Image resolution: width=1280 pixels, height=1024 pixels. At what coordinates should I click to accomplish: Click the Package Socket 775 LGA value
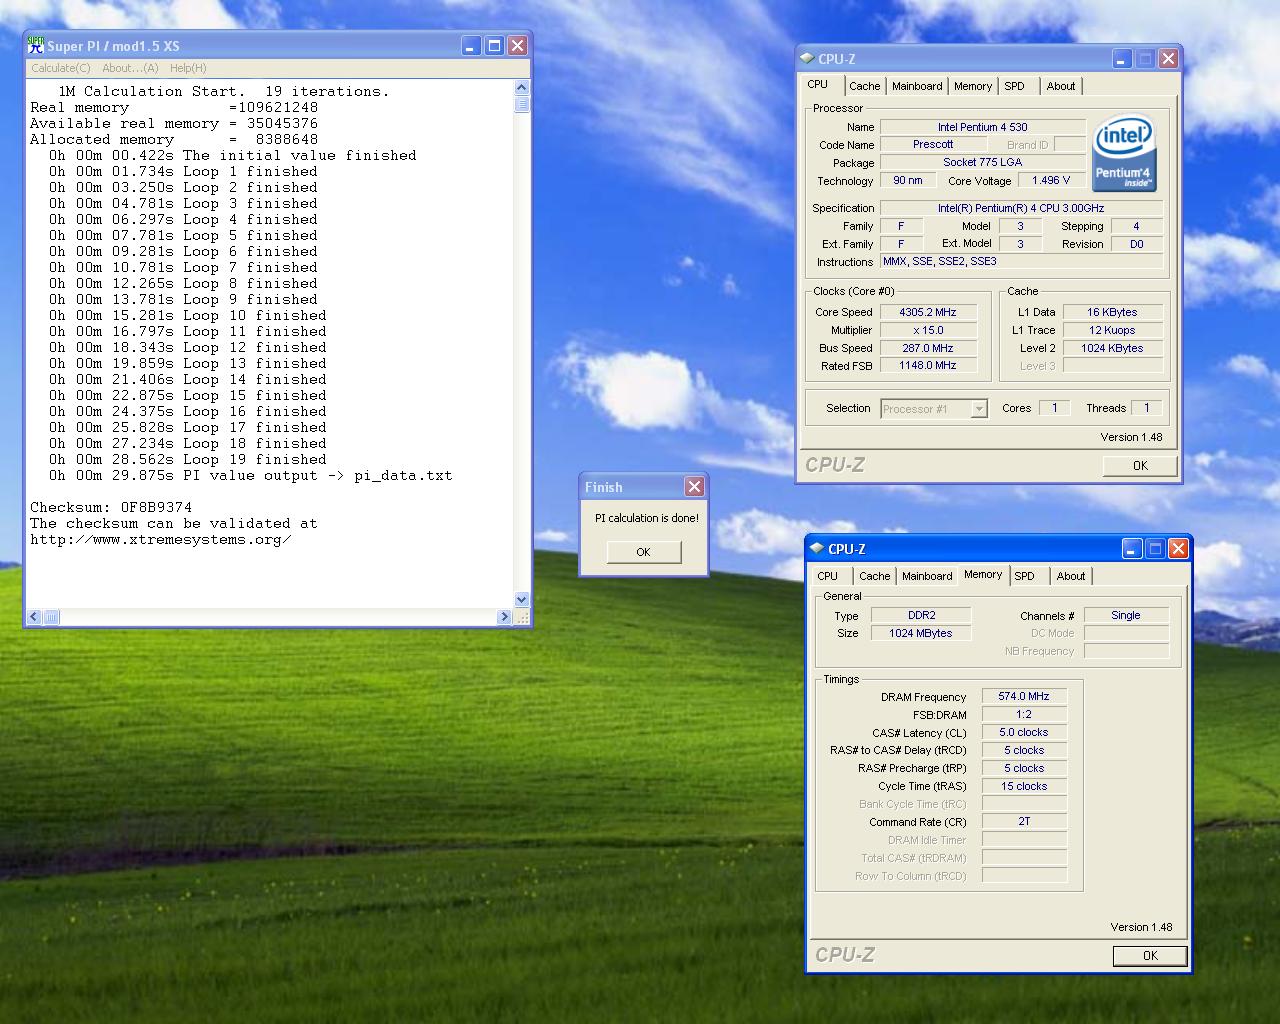pos(982,163)
